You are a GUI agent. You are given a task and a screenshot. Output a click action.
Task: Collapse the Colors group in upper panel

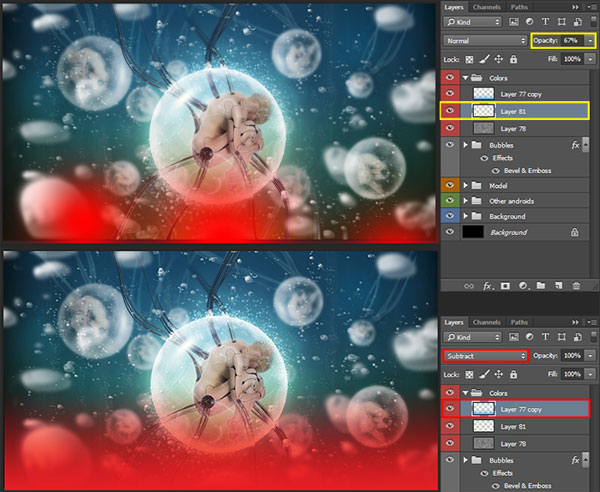(x=465, y=78)
